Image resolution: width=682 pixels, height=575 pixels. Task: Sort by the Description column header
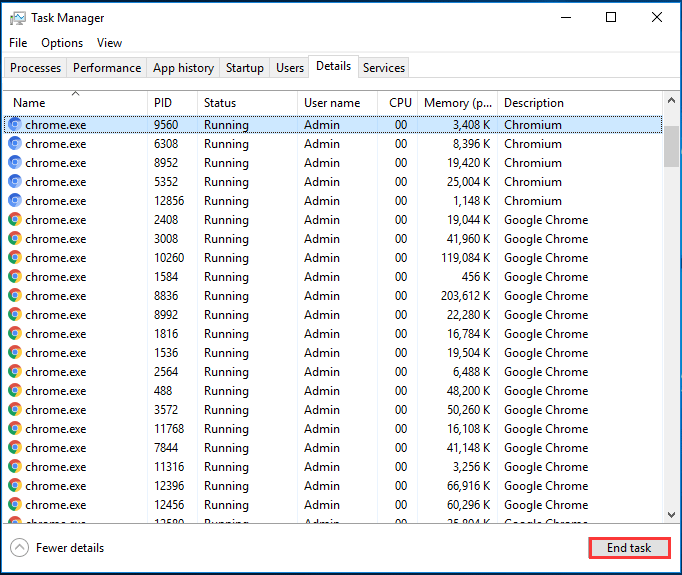point(580,103)
